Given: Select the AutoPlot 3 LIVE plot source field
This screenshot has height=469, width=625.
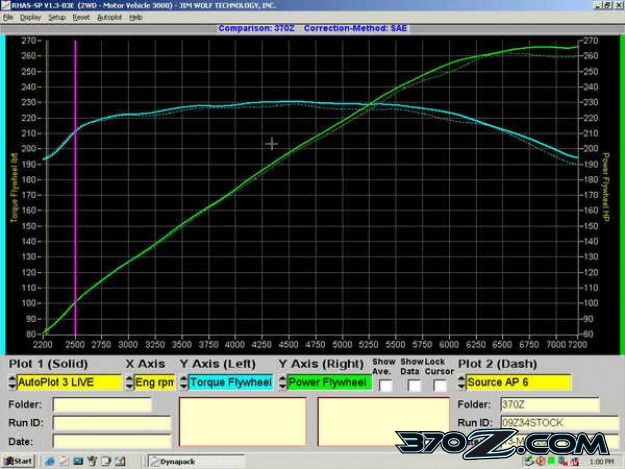Looking at the screenshot, I should click(x=69, y=383).
